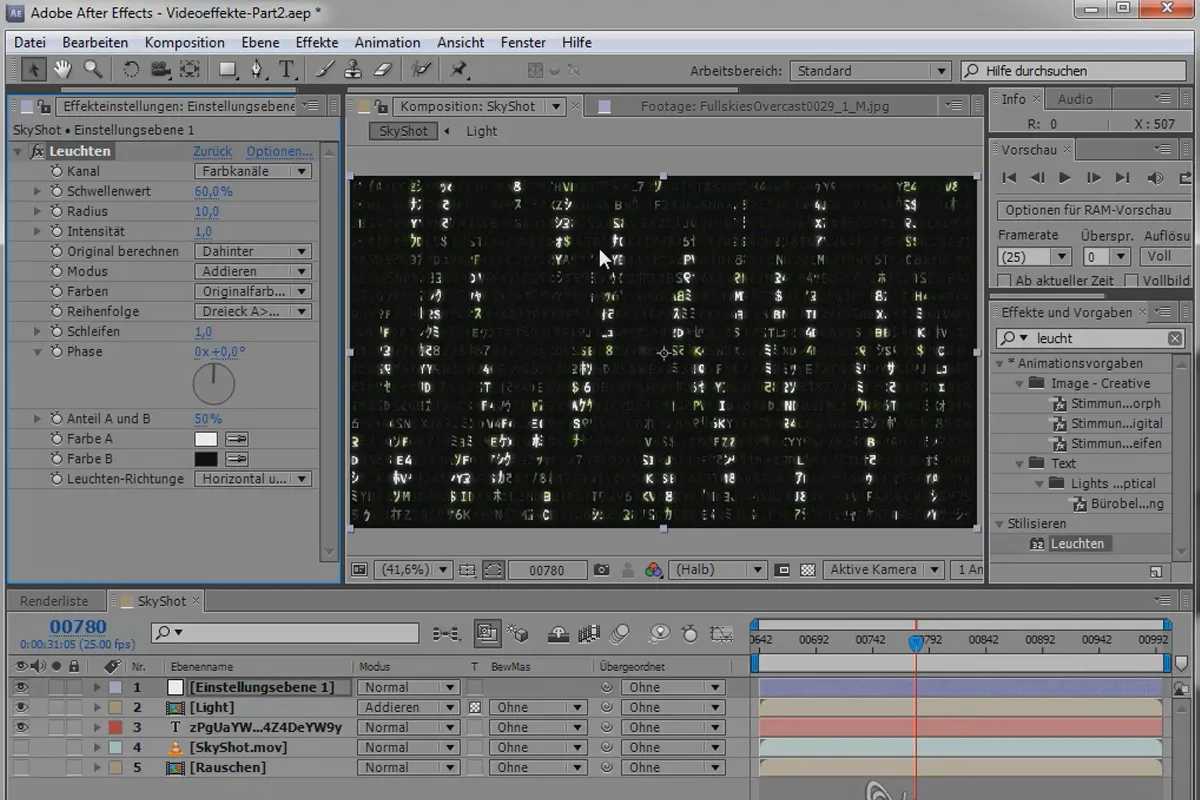Image resolution: width=1200 pixels, height=800 pixels.
Task: Open the Komposition menu
Action: (184, 42)
